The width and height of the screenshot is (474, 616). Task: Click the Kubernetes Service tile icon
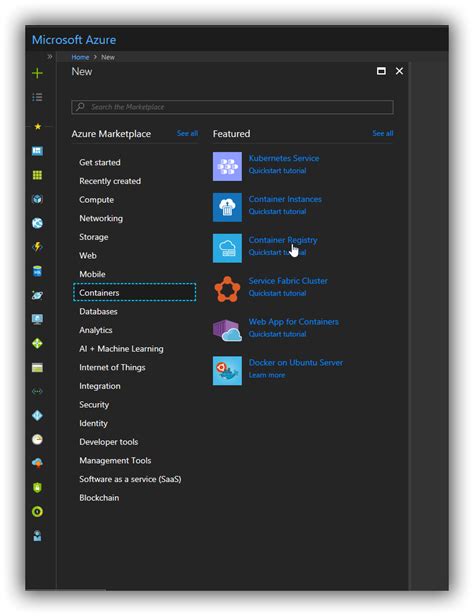[227, 167]
